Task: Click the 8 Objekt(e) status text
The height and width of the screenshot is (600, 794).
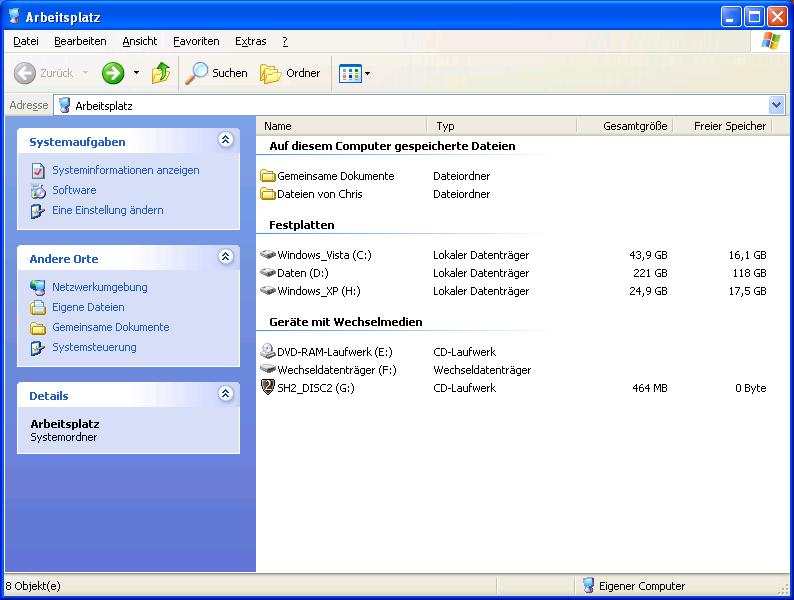Action: [33, 586]
